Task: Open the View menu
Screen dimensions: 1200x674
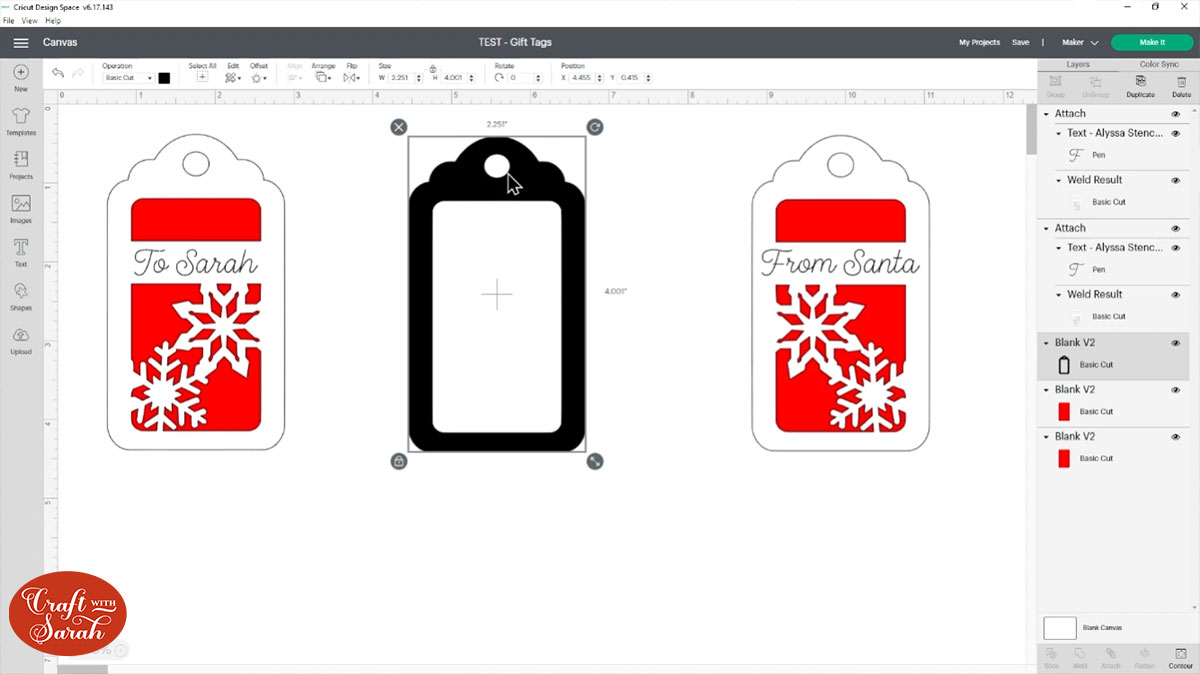Action: (x=29, y=20)
